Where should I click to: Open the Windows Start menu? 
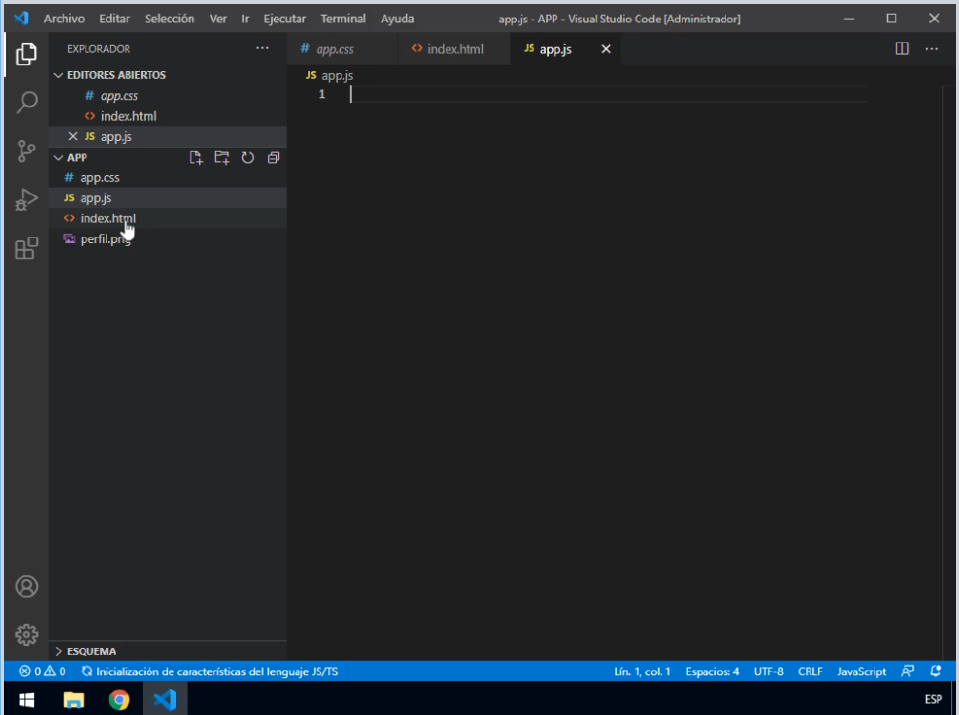(x=26, y=699)
